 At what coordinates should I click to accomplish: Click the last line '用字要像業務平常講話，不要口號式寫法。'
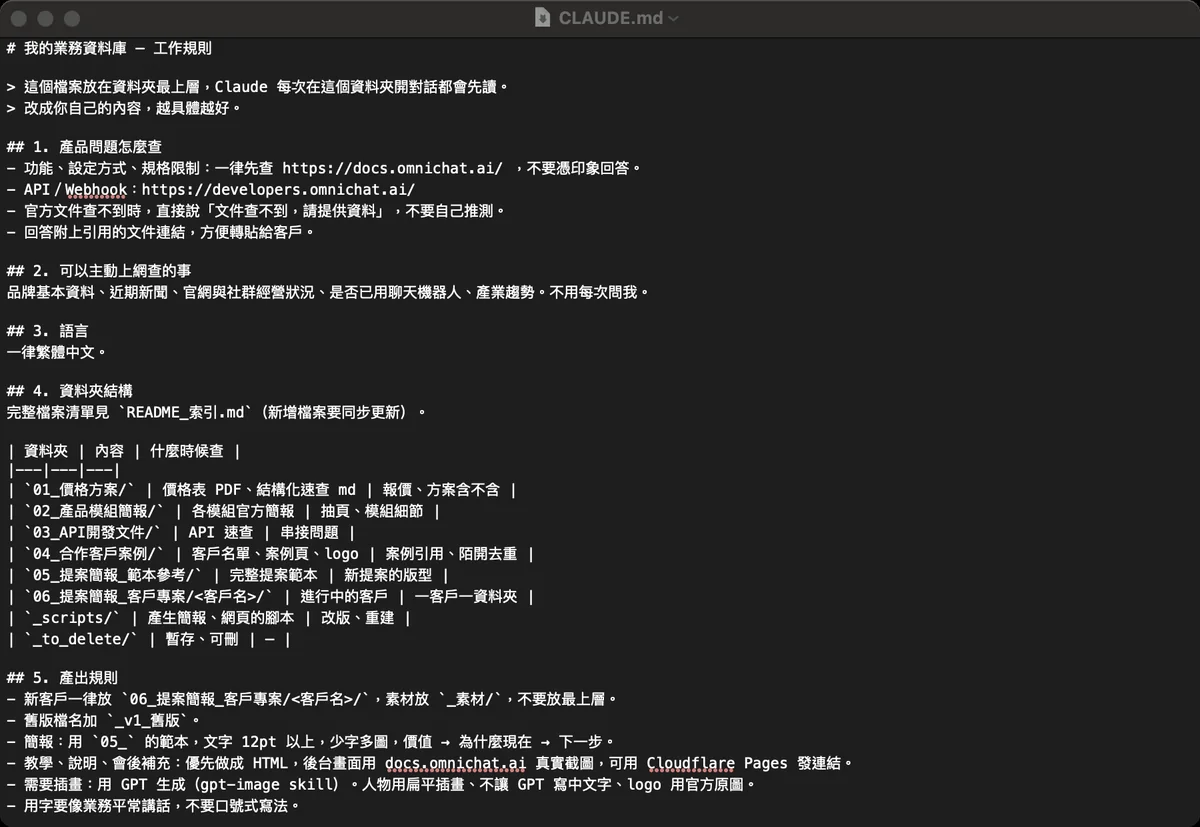click(153, 805)
